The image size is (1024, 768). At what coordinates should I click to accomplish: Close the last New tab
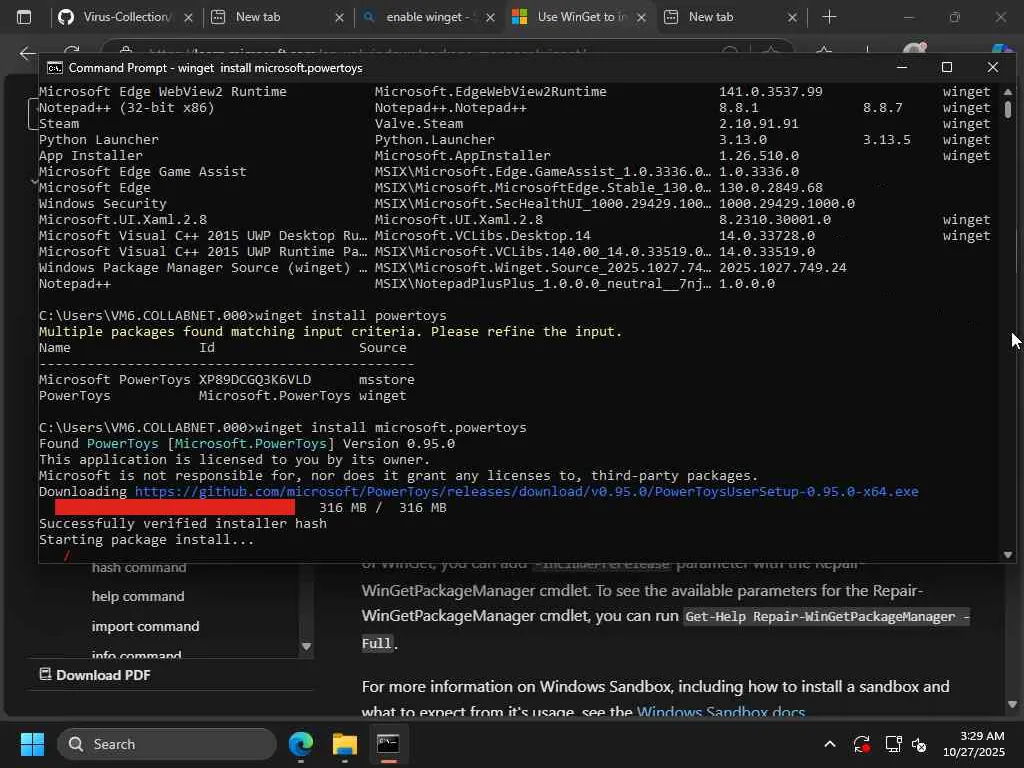[792, 18]
